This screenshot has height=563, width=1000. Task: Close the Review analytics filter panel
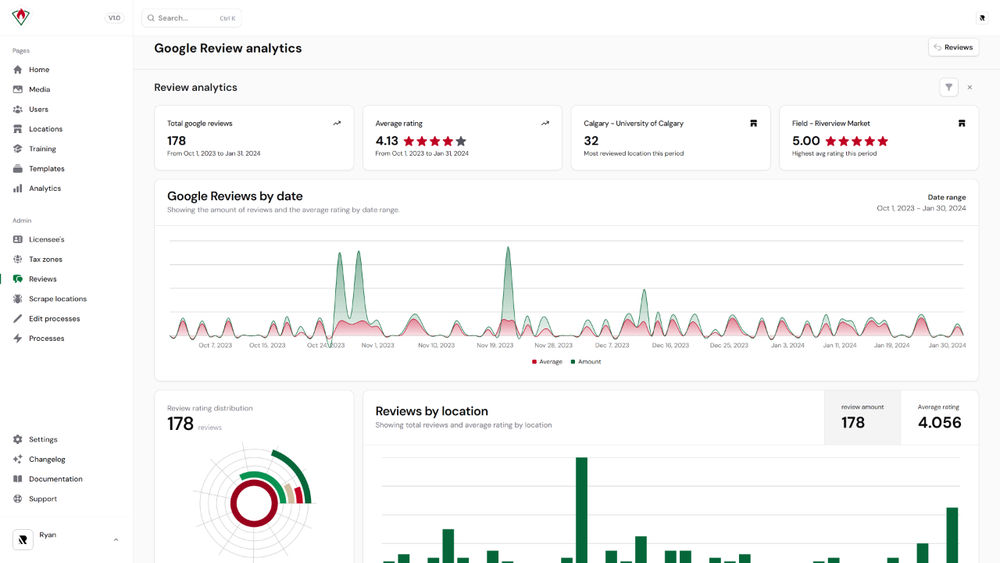tap(969, 87)
